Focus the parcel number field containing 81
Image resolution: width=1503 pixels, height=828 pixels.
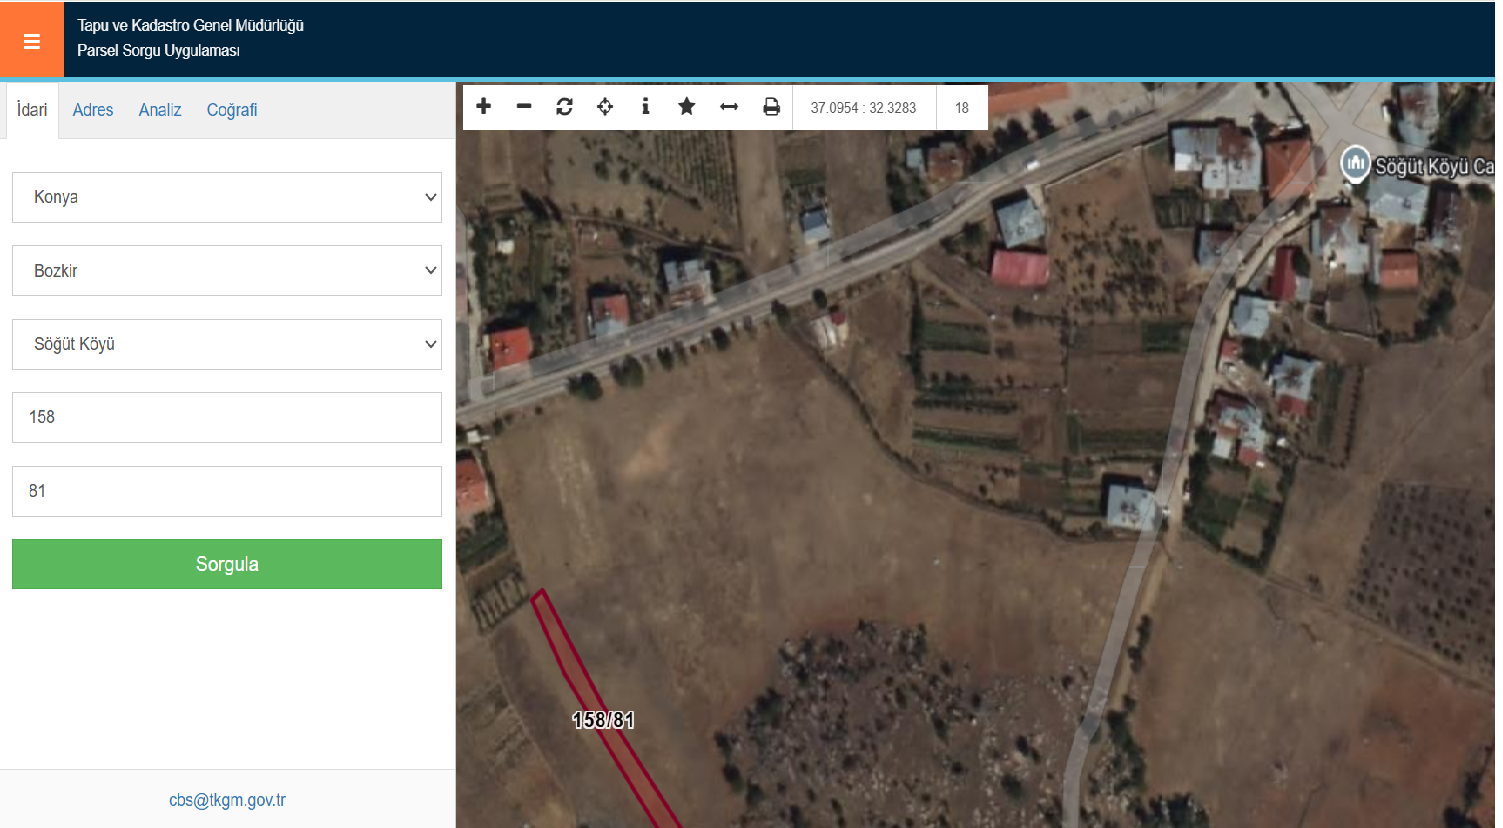point(227,491)
